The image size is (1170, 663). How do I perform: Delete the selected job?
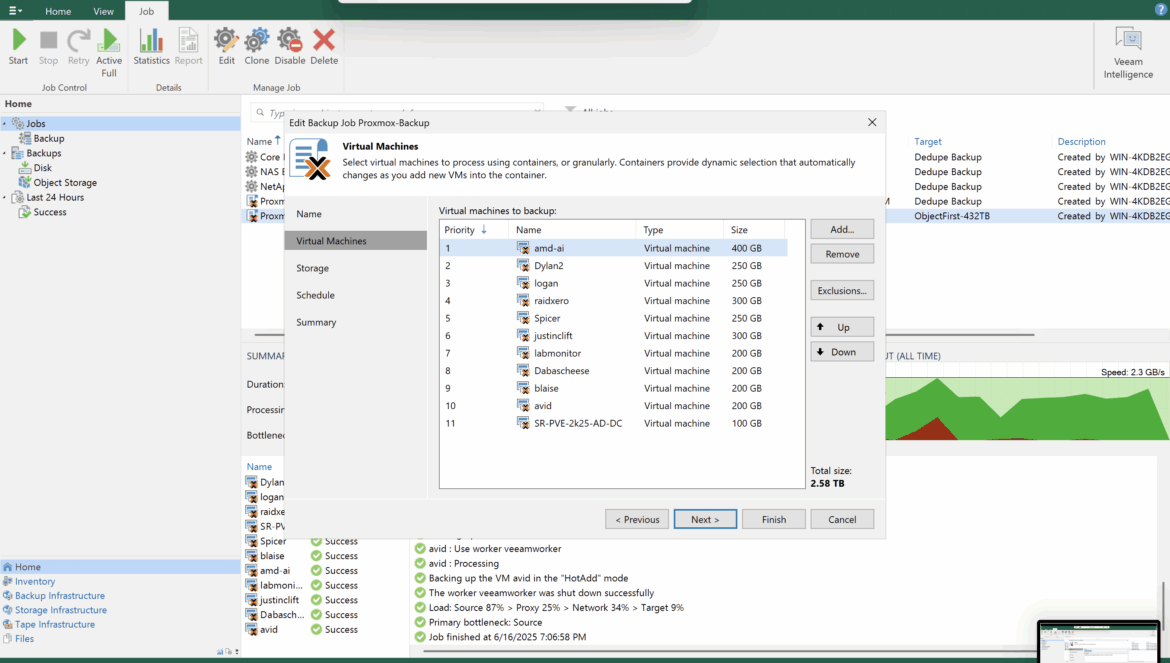pyautogui.click(x=324, y=46)
